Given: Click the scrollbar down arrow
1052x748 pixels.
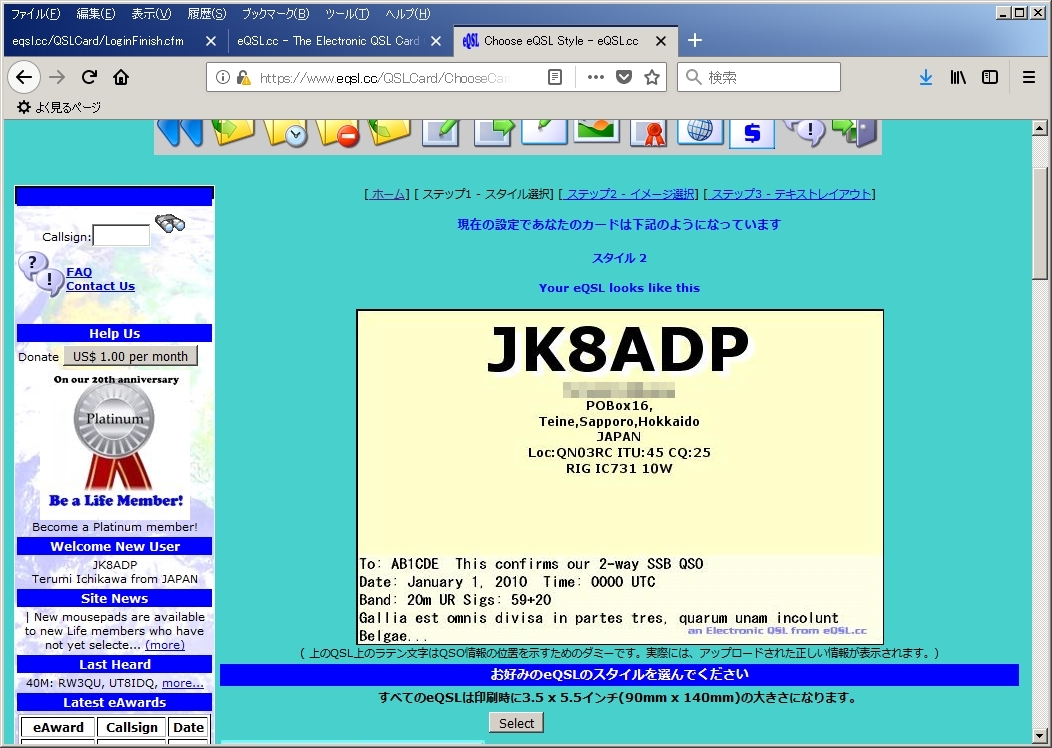Looking at the screenshot, I should (x=1040, y=736).
